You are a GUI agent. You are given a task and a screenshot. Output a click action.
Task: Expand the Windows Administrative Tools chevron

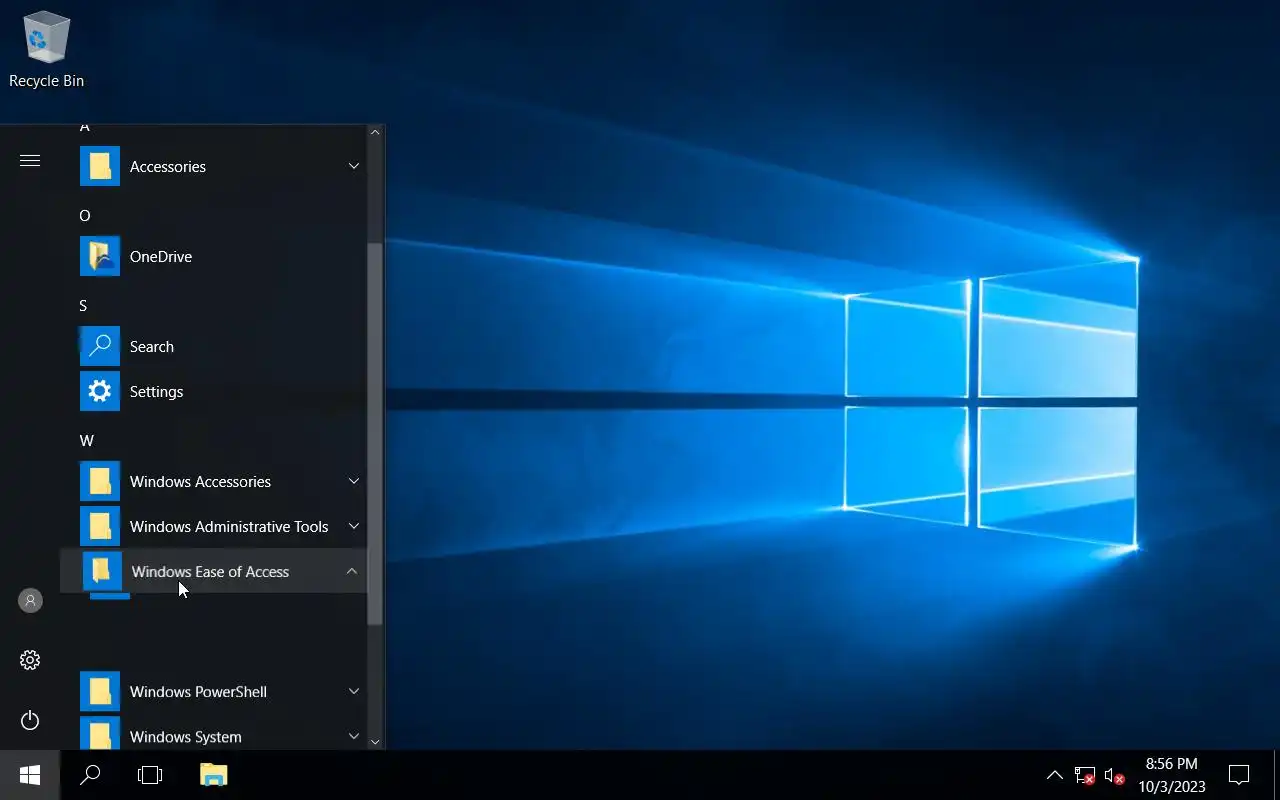pyautogui.click(x=353, y=526)
